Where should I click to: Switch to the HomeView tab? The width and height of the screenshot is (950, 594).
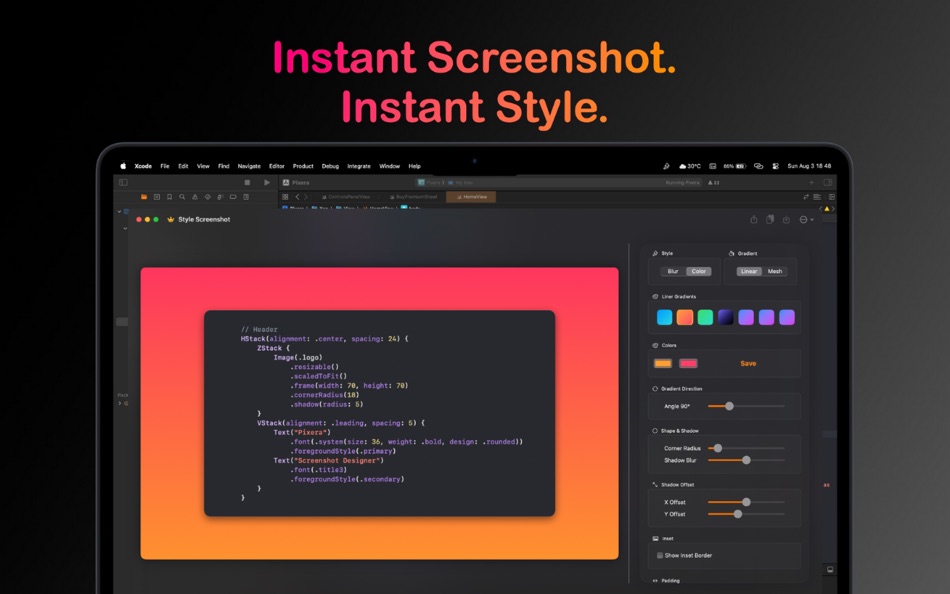472,197
